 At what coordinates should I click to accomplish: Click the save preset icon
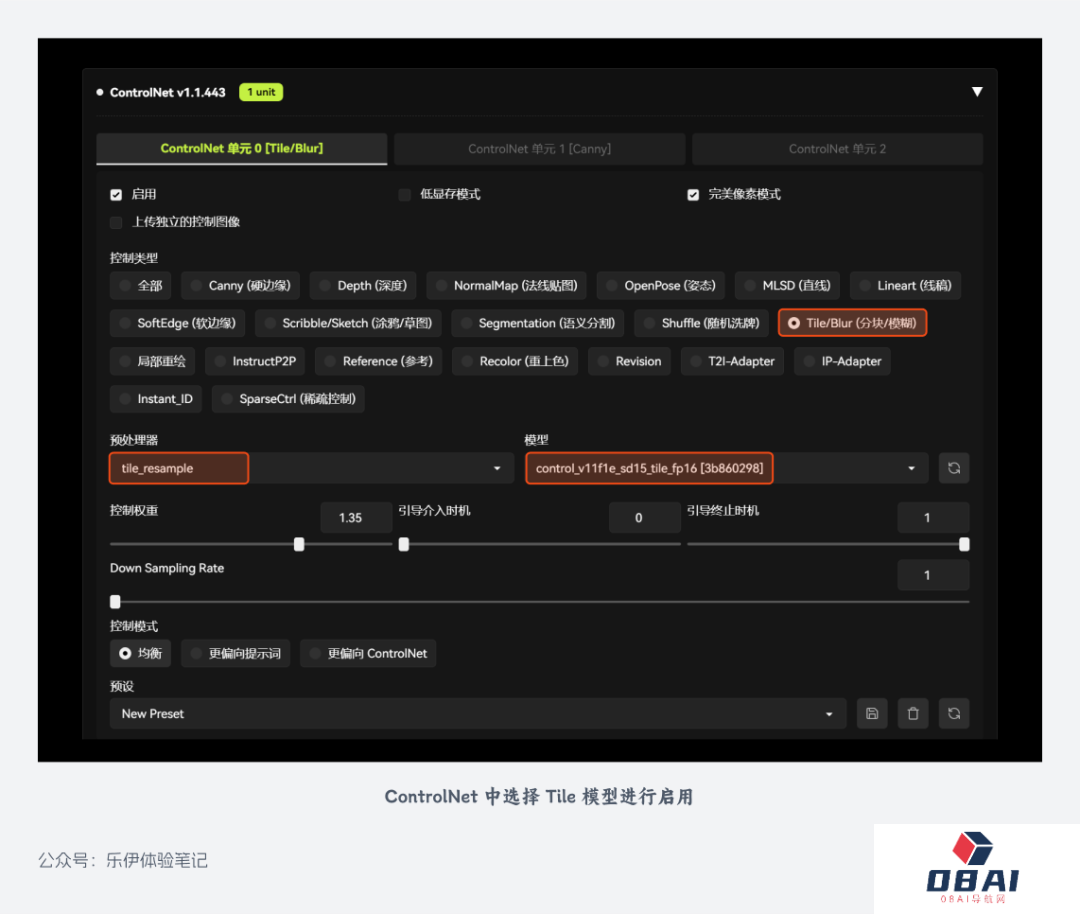click(x=871, y=714)
